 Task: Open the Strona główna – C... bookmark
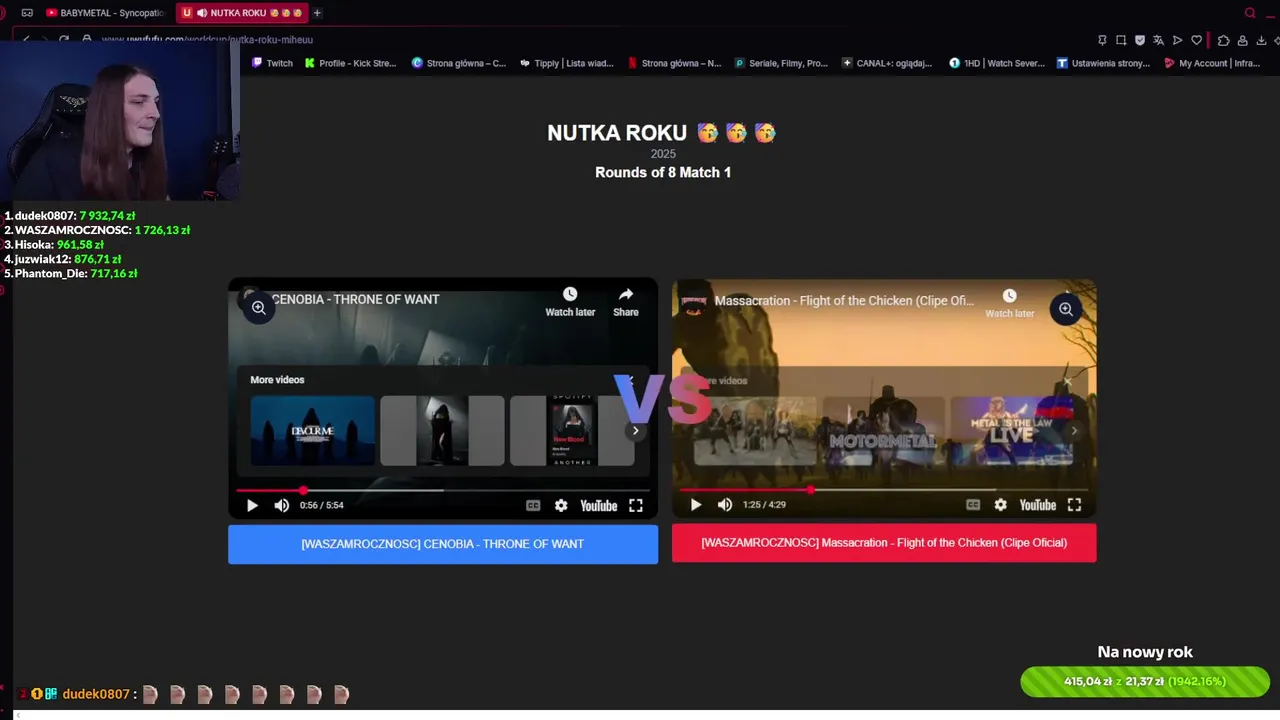coord(459,63)
